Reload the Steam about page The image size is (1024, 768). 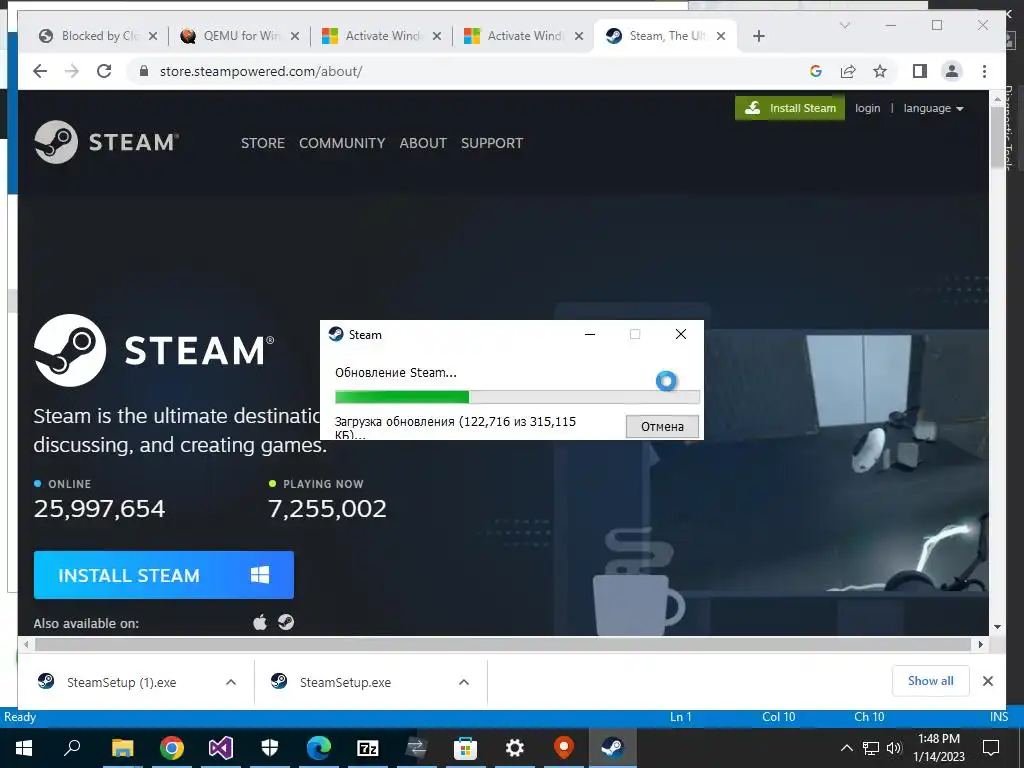click(104, 71)
